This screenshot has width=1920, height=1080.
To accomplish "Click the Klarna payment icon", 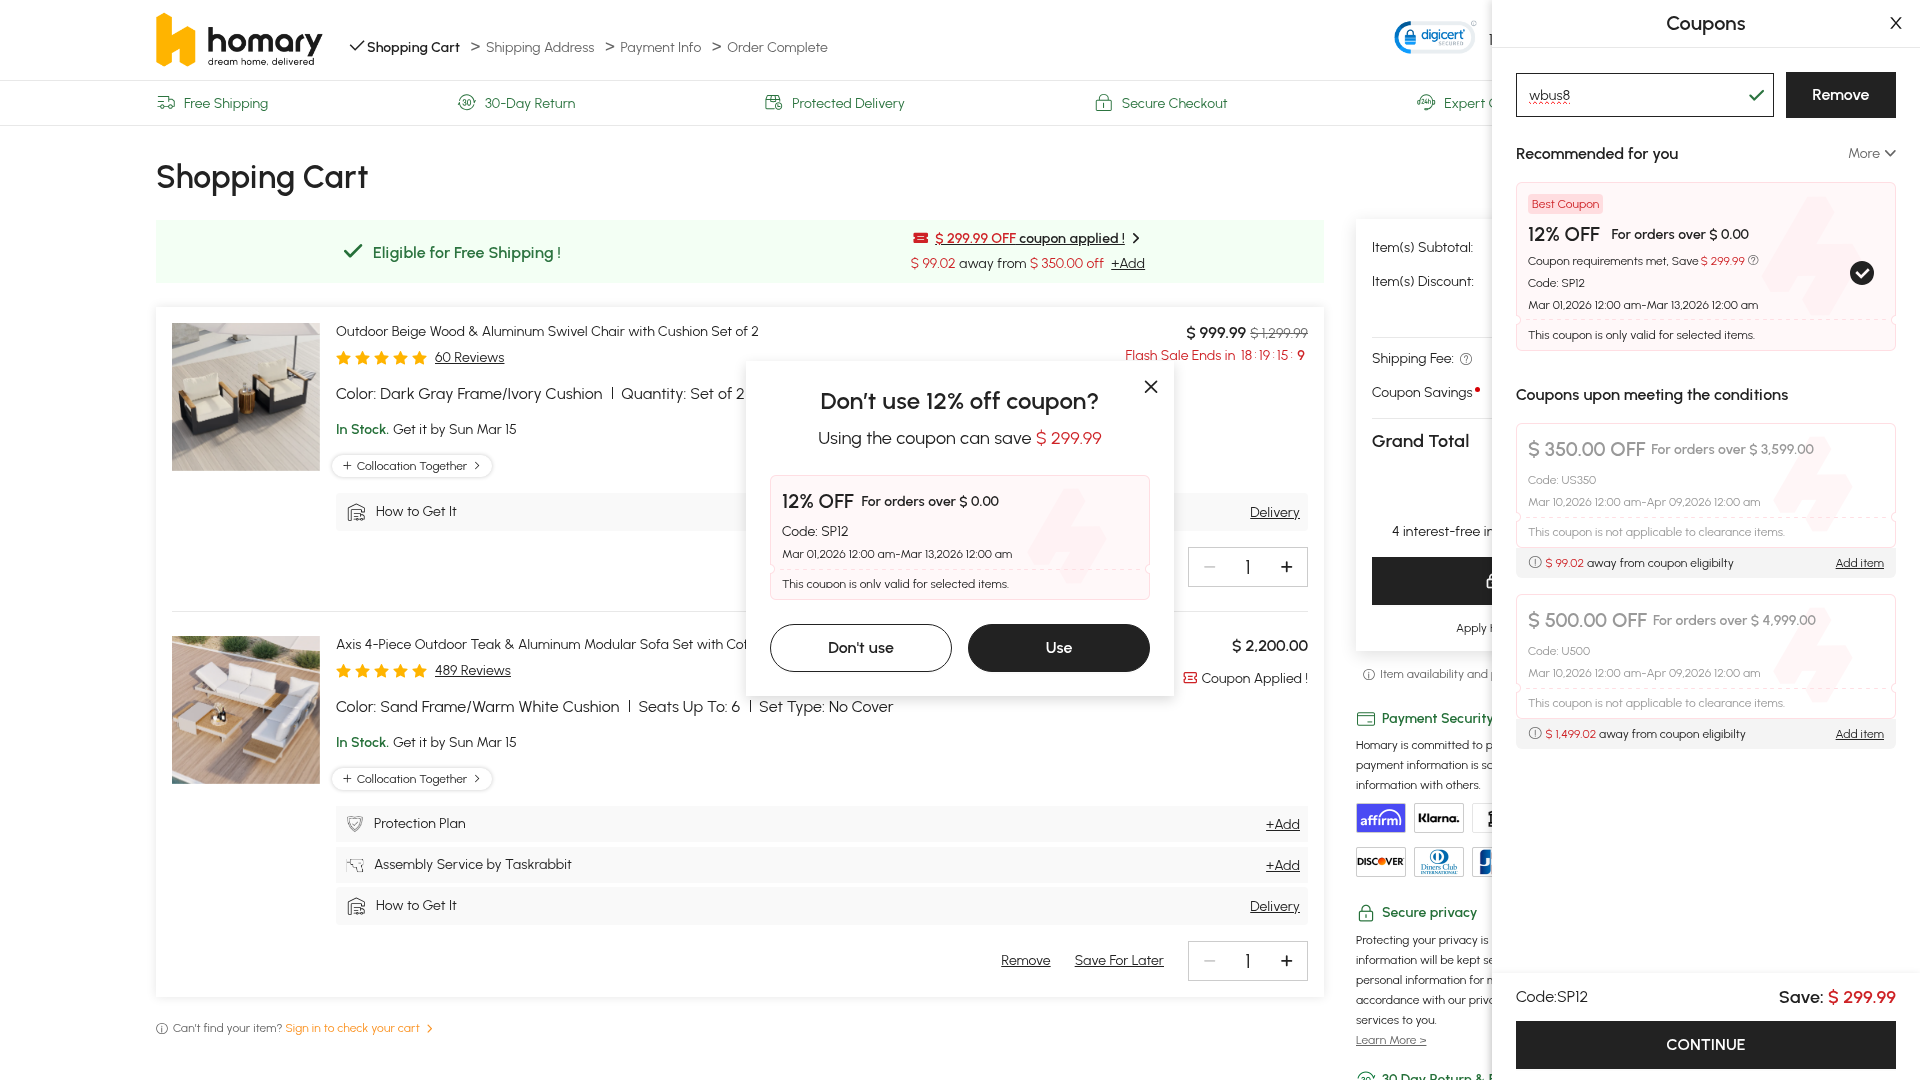I will (x=1438, y=818).
